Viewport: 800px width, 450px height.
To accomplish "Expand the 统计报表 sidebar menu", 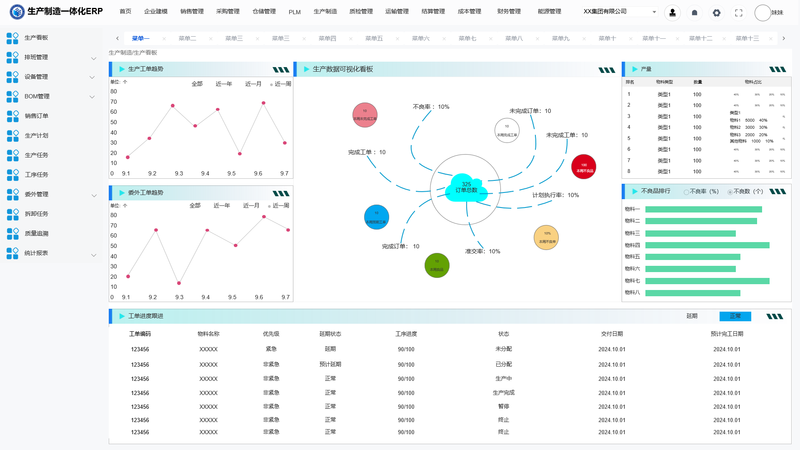I will 93,255.
